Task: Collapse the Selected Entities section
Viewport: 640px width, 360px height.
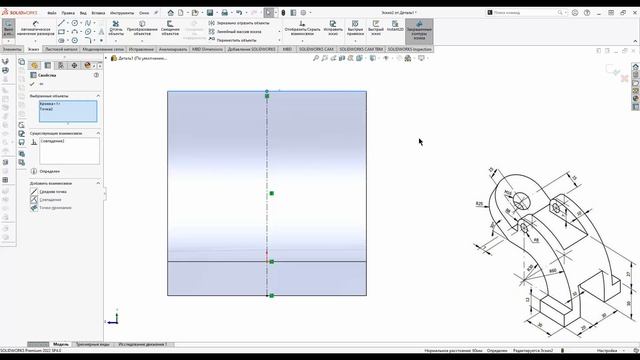Action: coord(98,96)
